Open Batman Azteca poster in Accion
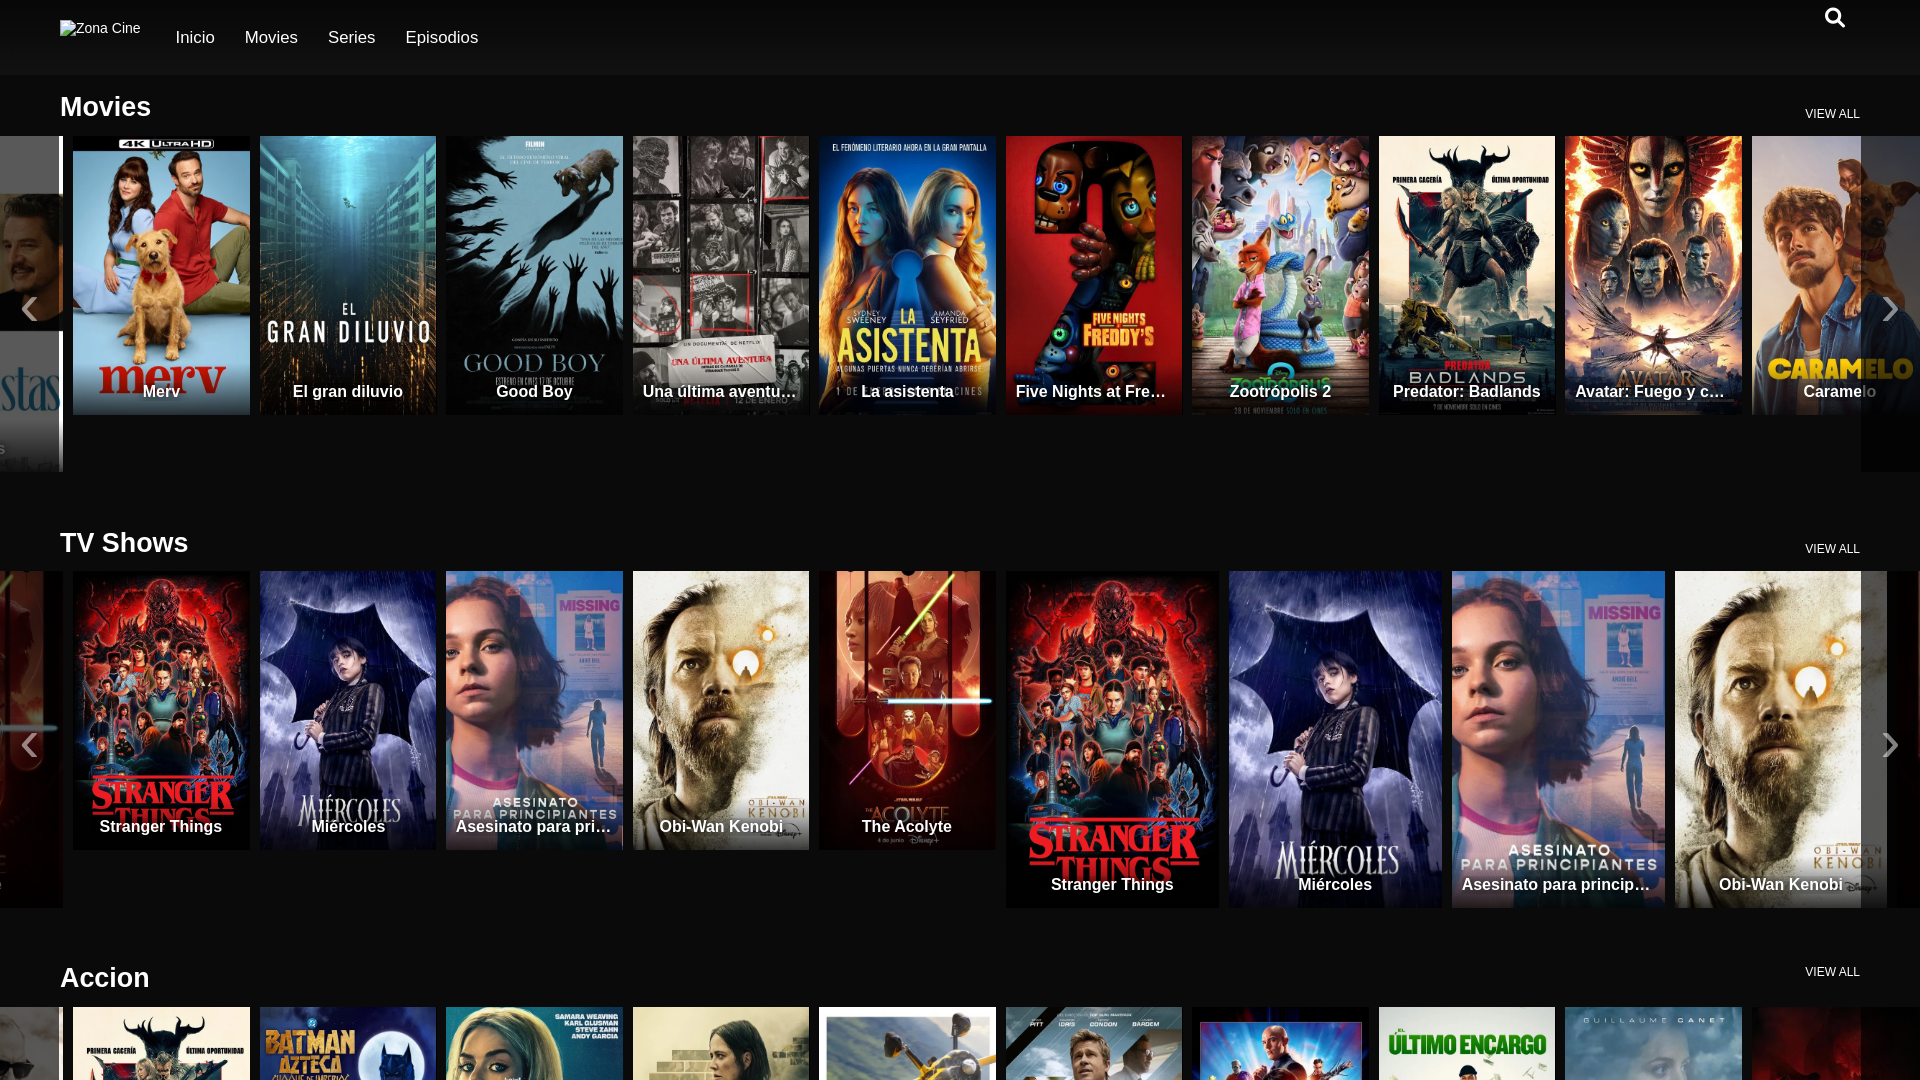This screenshot has width=1920, height=1080. coord(347,1045)
